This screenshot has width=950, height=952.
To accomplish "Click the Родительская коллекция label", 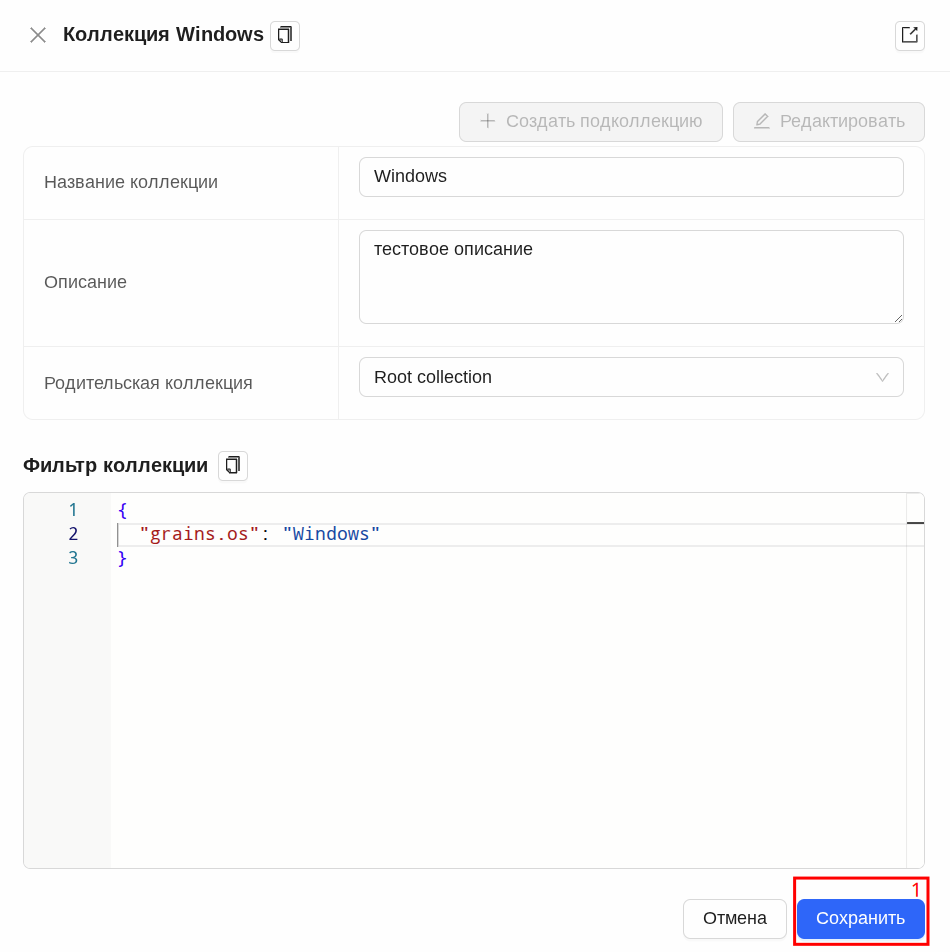I will tap(148, 383).
